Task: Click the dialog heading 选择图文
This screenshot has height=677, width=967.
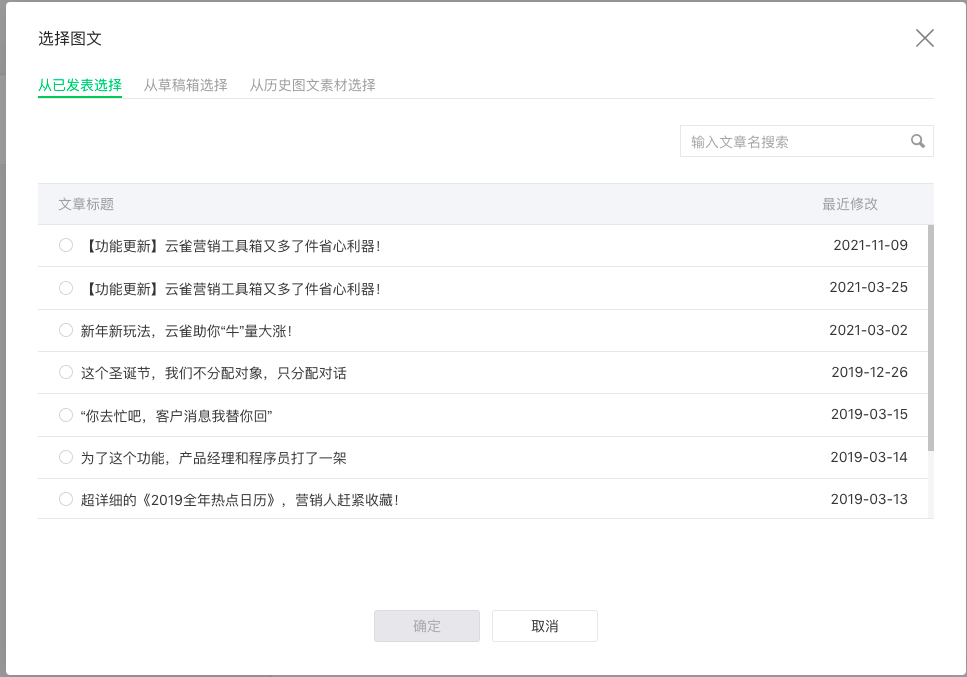Action: (70, 38)
